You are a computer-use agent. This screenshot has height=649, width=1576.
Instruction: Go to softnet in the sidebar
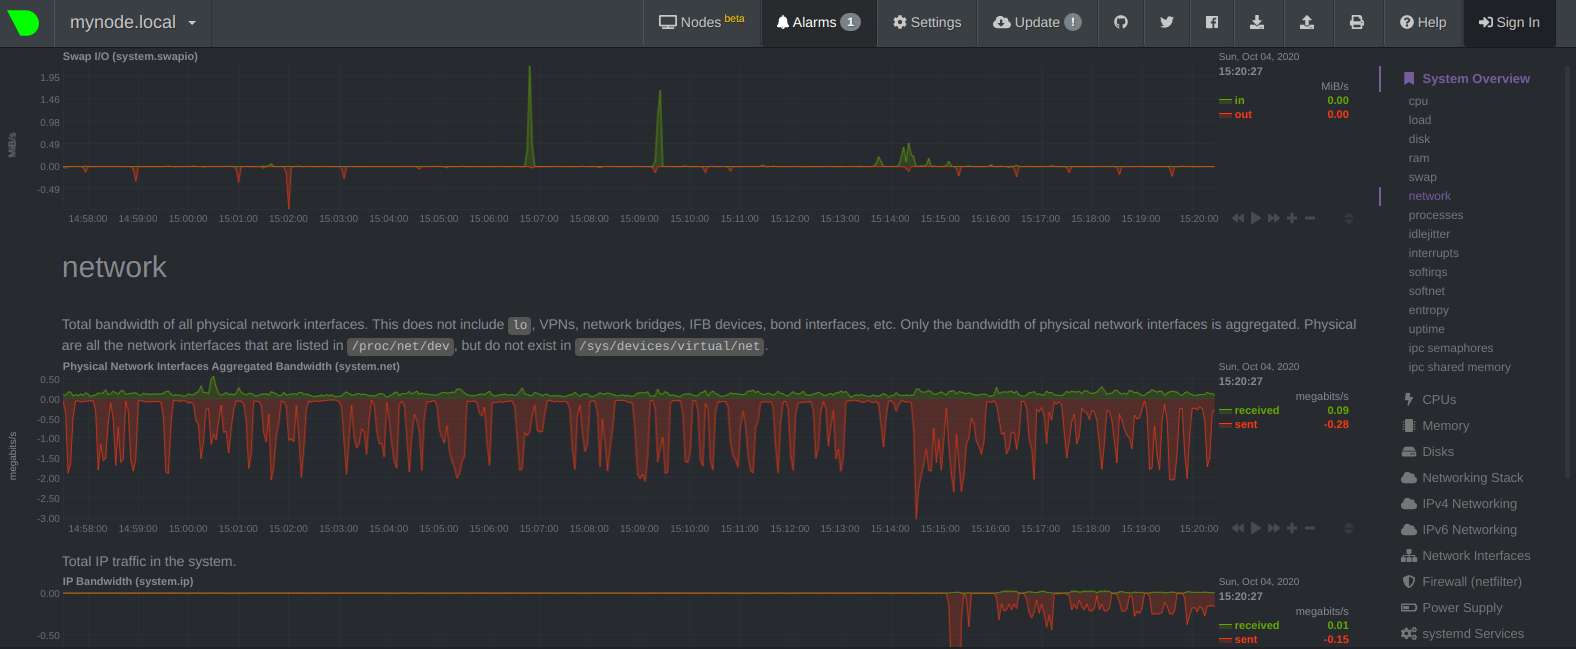pos(1426,291)
